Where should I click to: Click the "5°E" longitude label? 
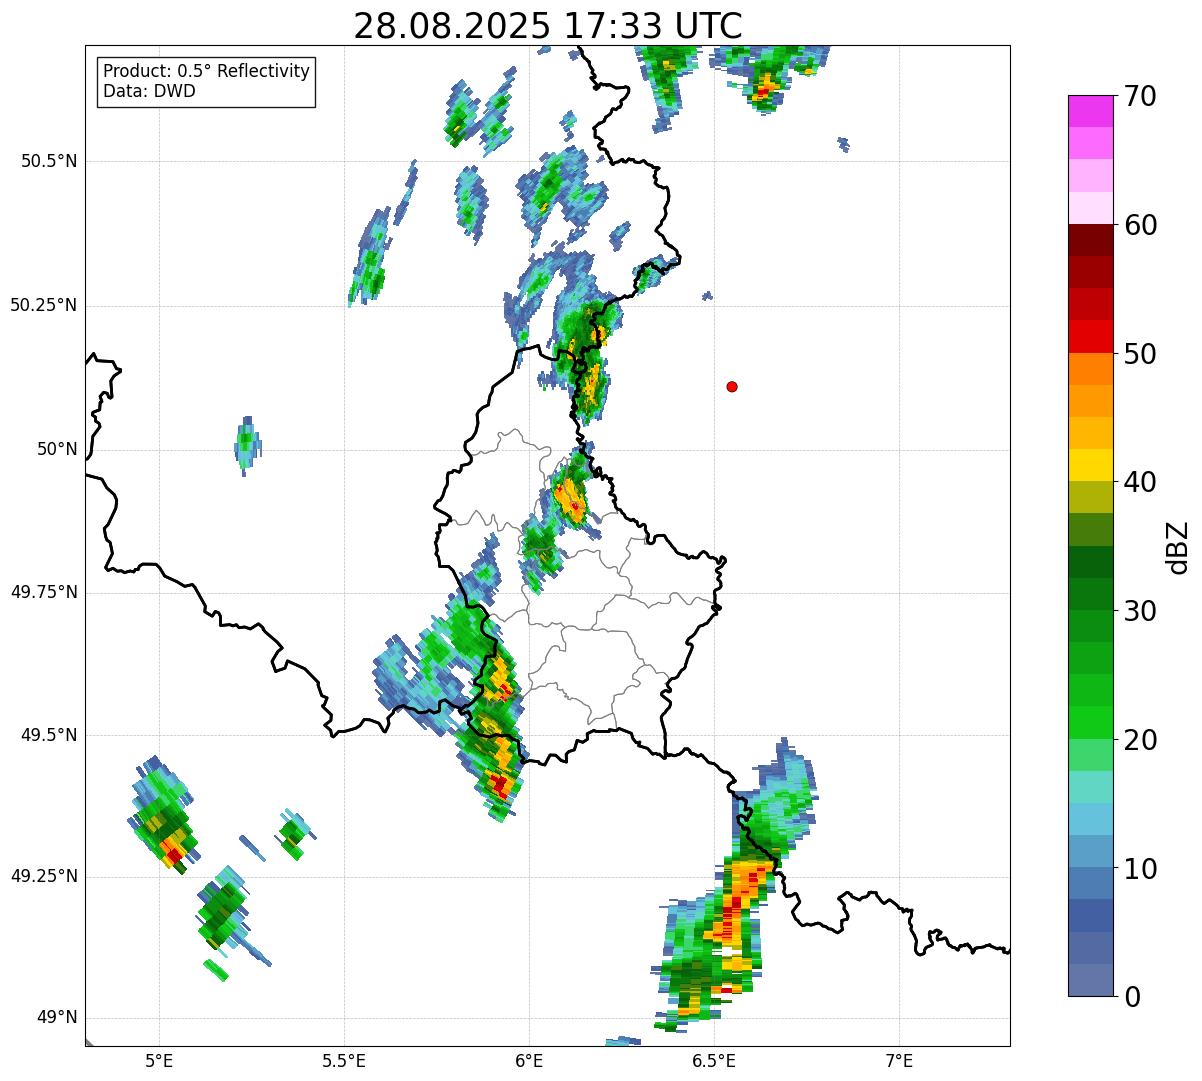coord(159,1060)
